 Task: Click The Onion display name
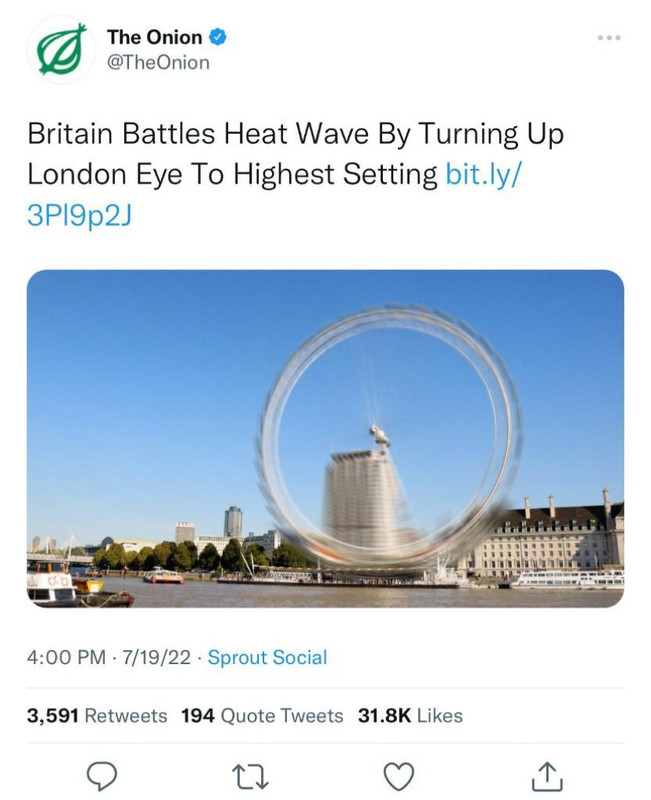(155, 37)
